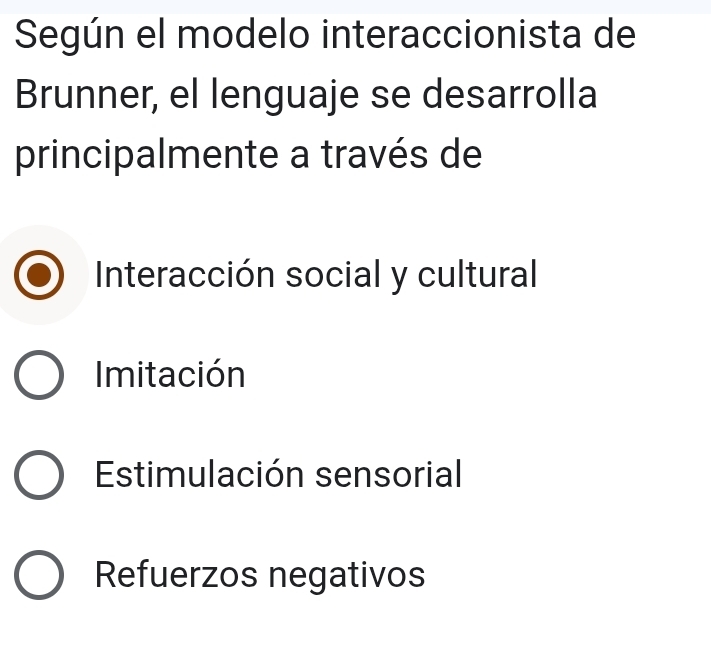Select the Estimulación sensorial radio button
This screenshot has height=647, width=711.
[39, 476]
